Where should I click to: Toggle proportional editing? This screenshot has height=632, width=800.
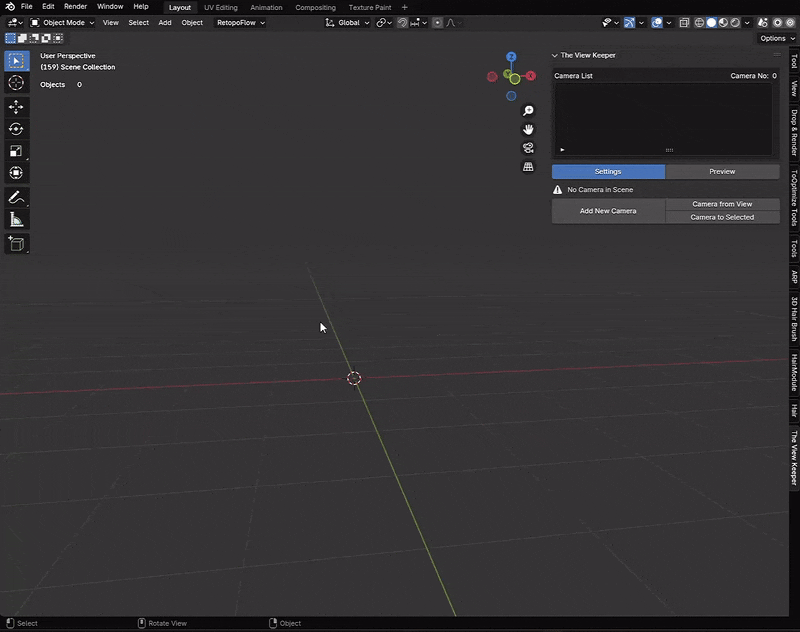coord(437,22)
